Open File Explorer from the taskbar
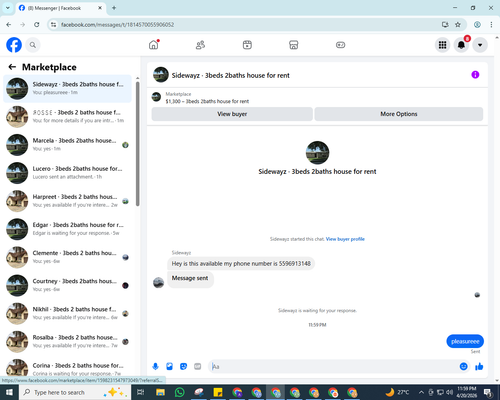500x400 pixels. 160,392
